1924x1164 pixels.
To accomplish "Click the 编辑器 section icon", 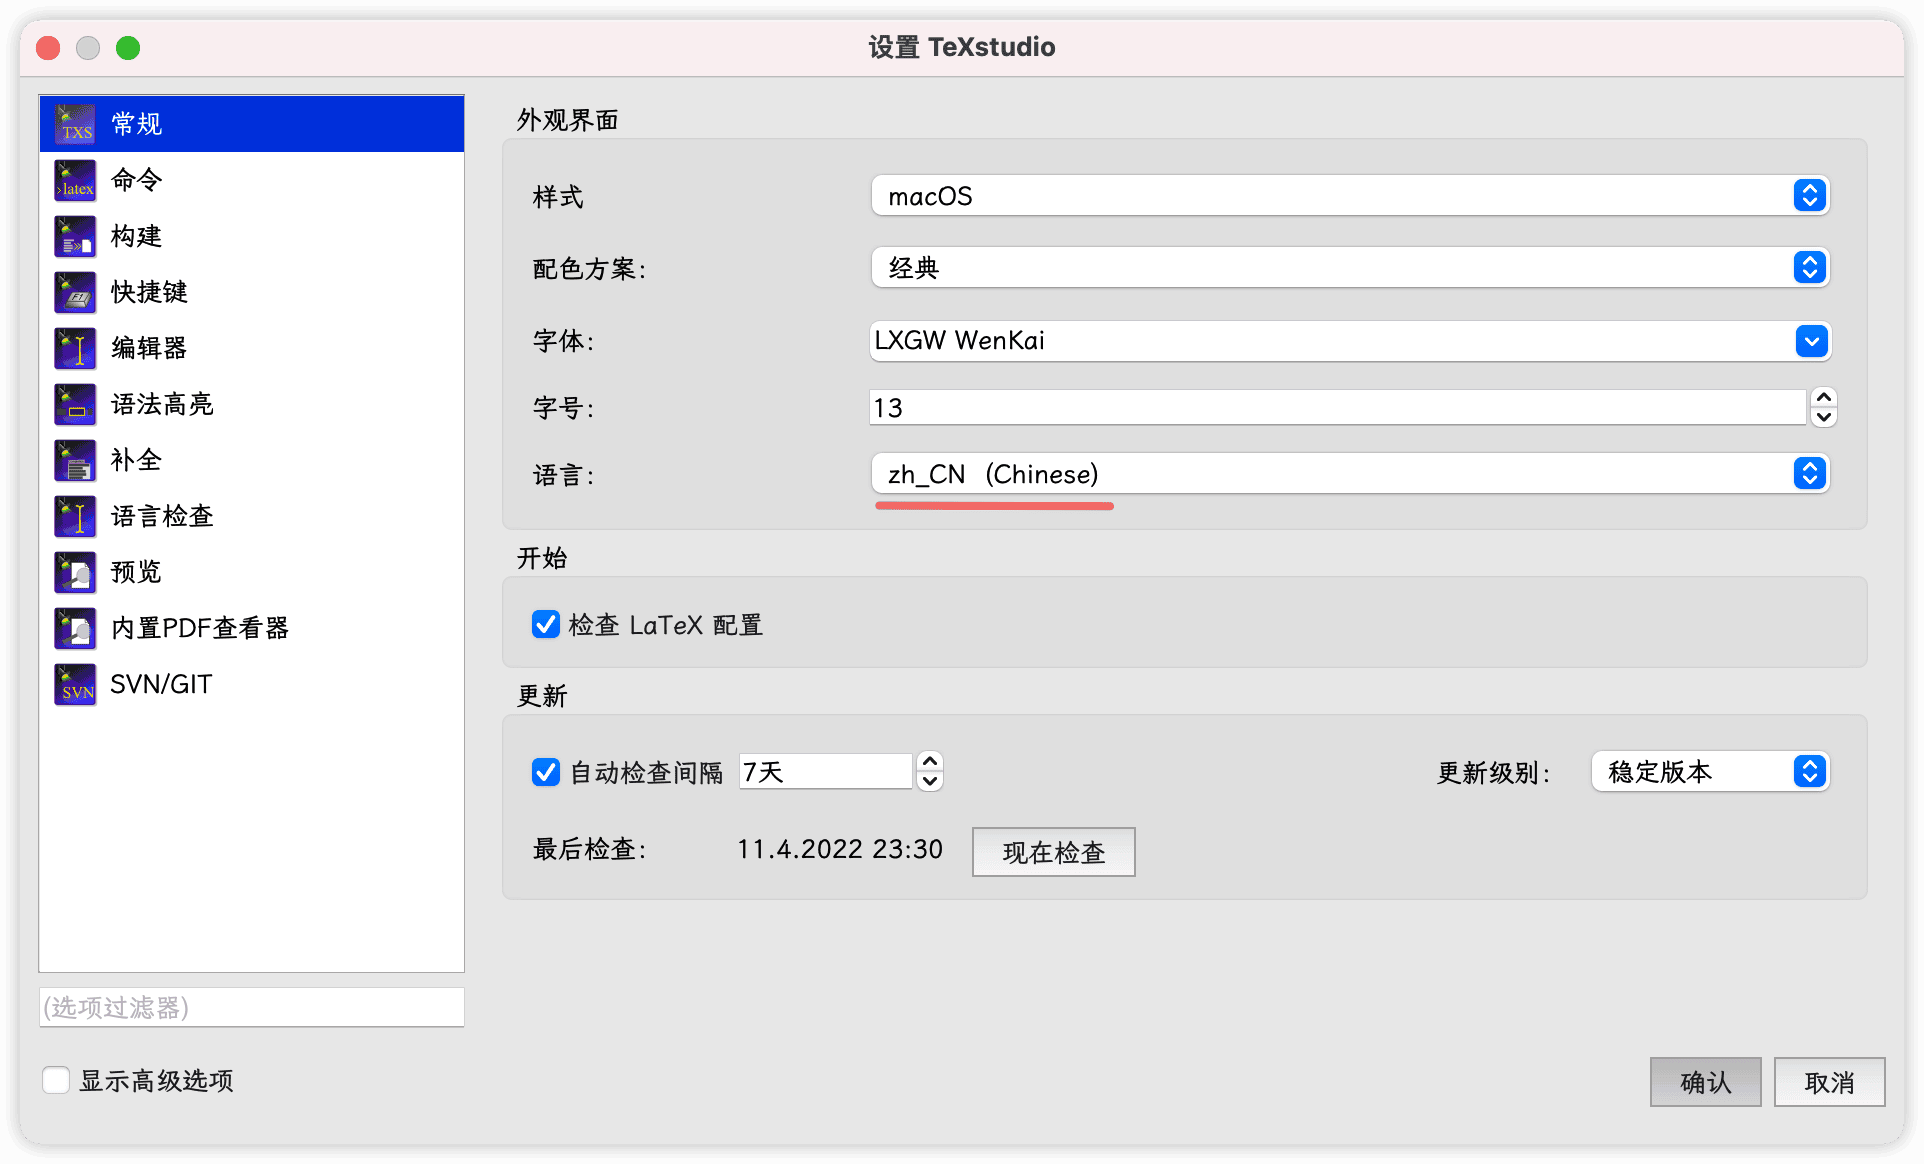I will click(x=74, y=348).
